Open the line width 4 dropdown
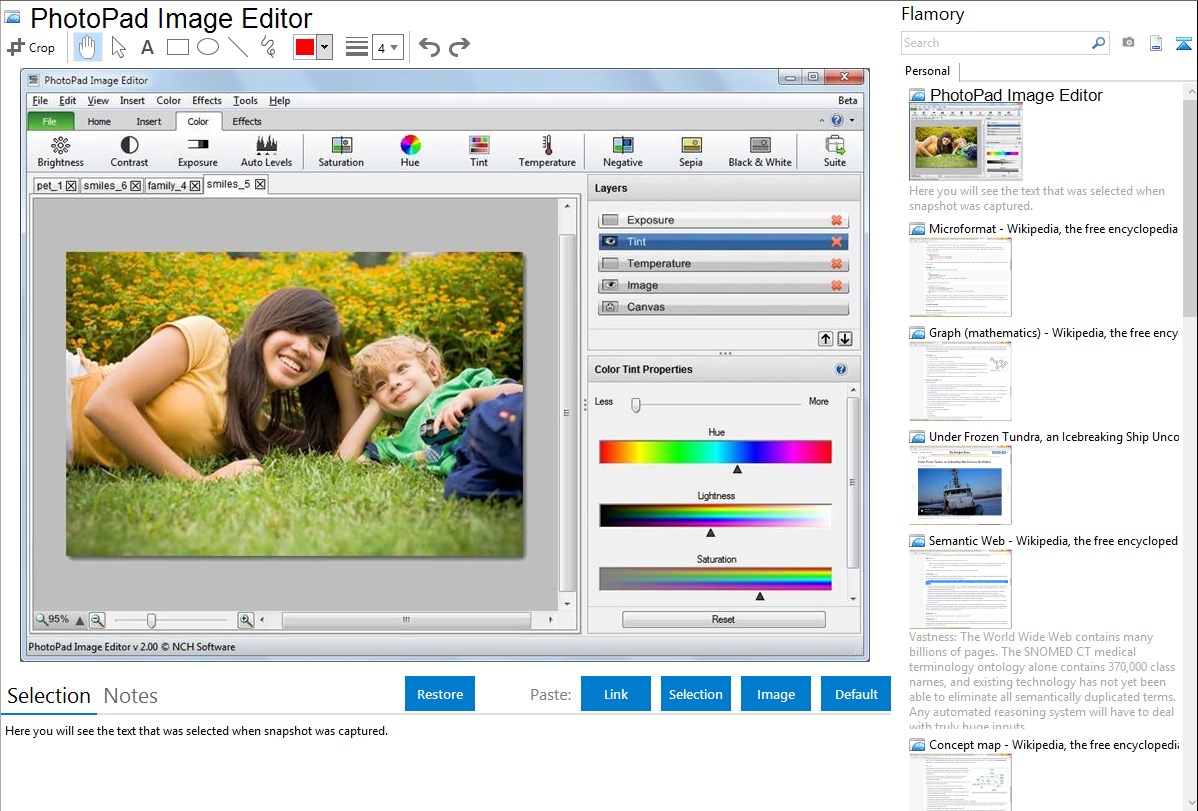Screen dimensions: 1198x811 [387, 47]
